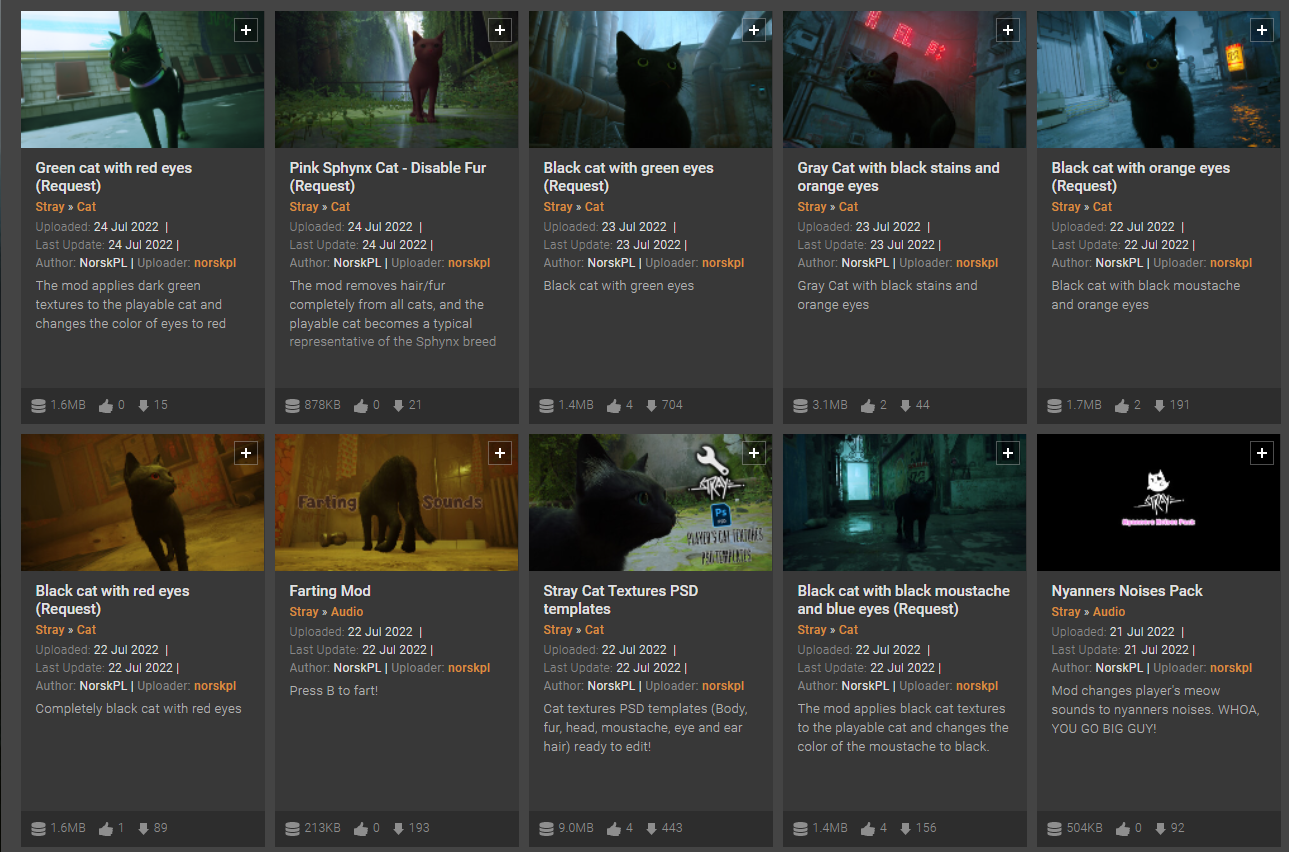Click Stray category on Pink Sphynx Cat card
The height and width of the screenshot is (852, 1289).
pyautogui.click(x=304, y=207)
